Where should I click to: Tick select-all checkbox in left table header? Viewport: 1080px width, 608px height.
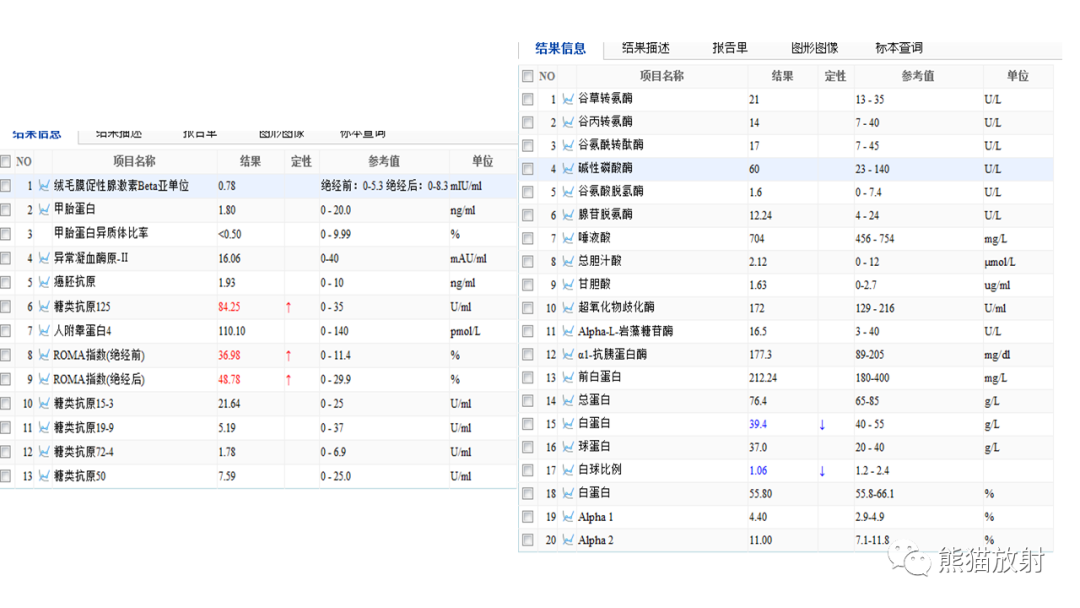click(6, 161)
